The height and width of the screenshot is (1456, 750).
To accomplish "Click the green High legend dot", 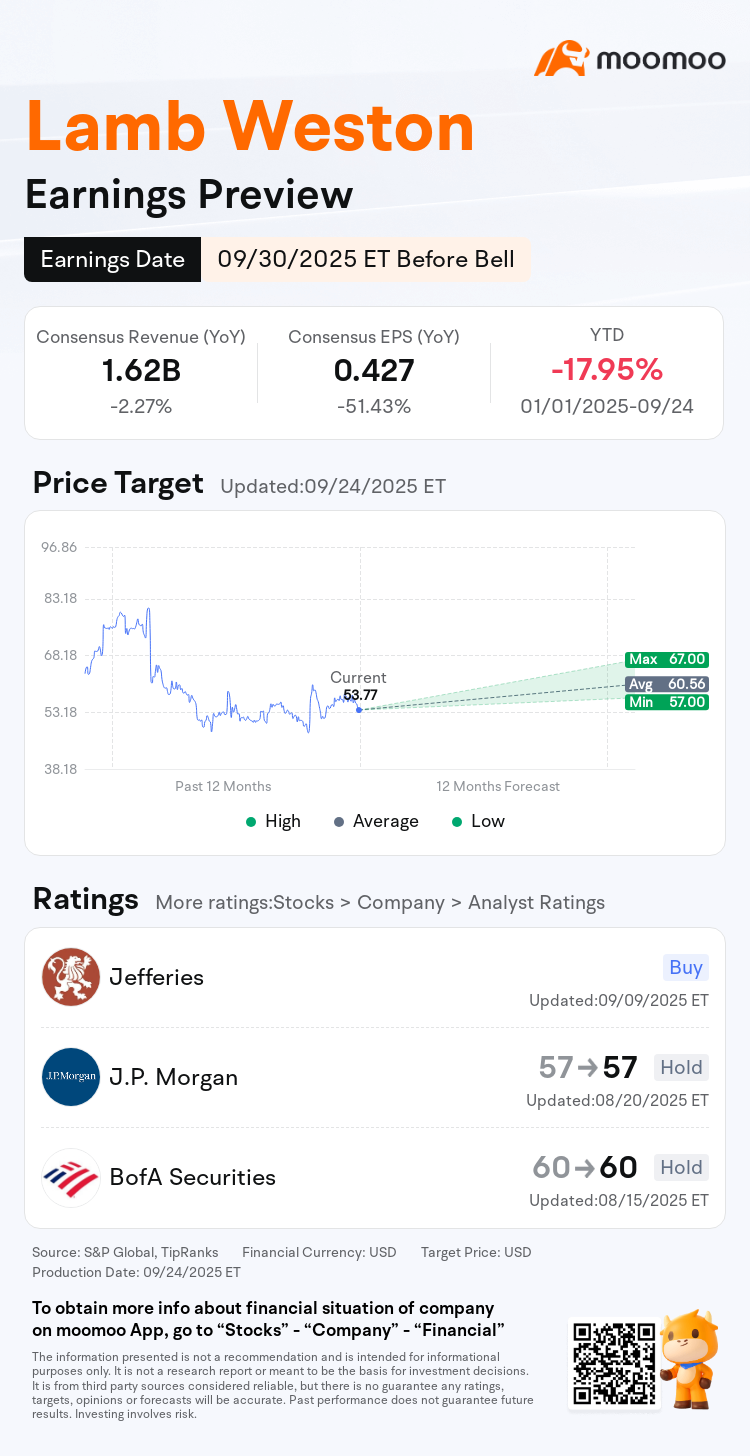I will (x=250, y=821).
